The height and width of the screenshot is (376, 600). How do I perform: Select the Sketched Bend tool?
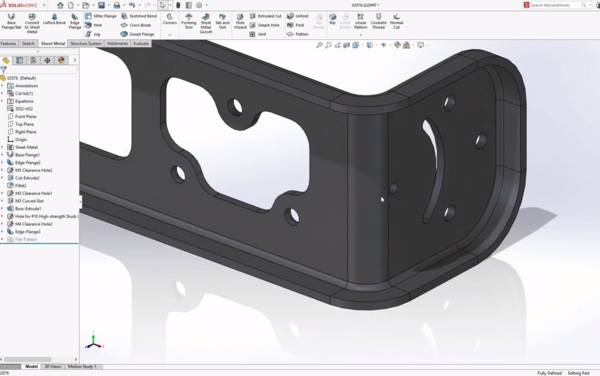pos(139,16)
